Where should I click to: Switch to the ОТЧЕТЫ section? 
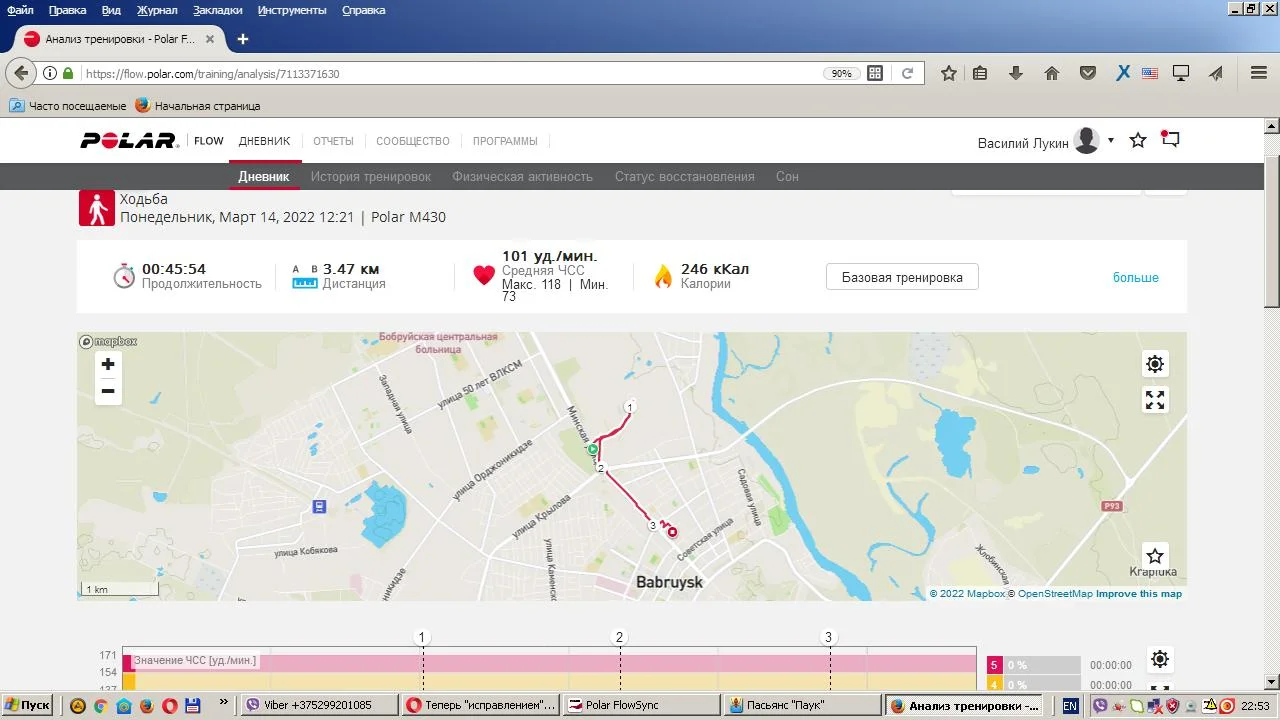[x=333, y=141]
